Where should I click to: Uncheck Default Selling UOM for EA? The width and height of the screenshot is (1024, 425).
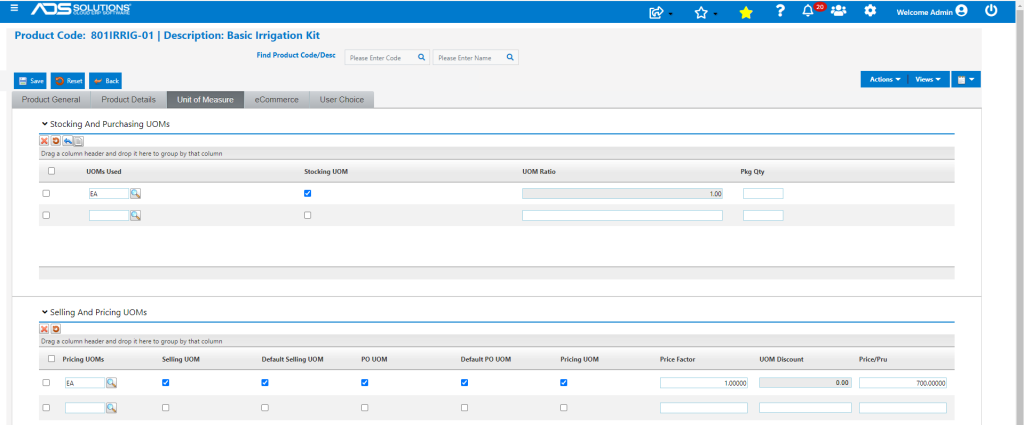264,383
